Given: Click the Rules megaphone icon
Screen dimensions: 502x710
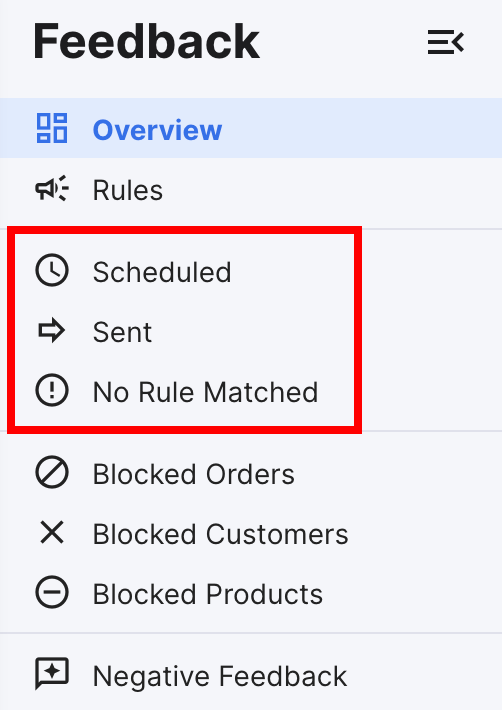Looking at the screenshot, I should pos(52,188).
